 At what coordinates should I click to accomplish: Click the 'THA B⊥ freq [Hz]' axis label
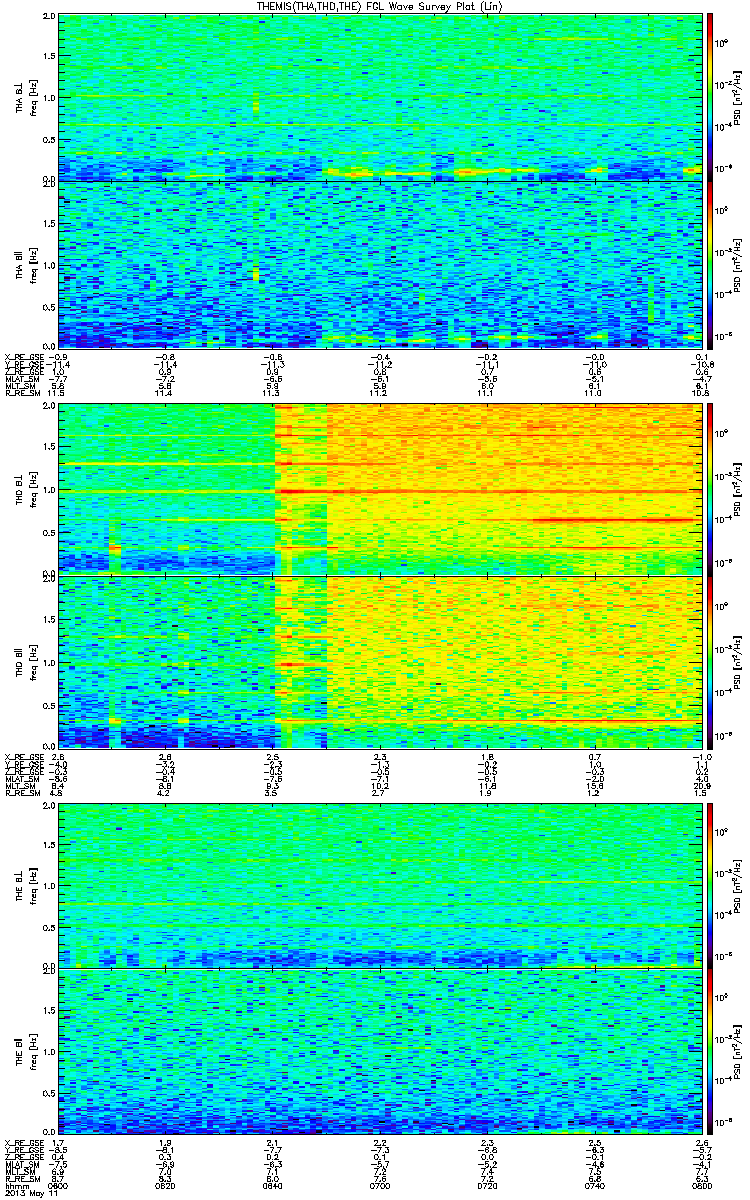(x=24, y=97)
